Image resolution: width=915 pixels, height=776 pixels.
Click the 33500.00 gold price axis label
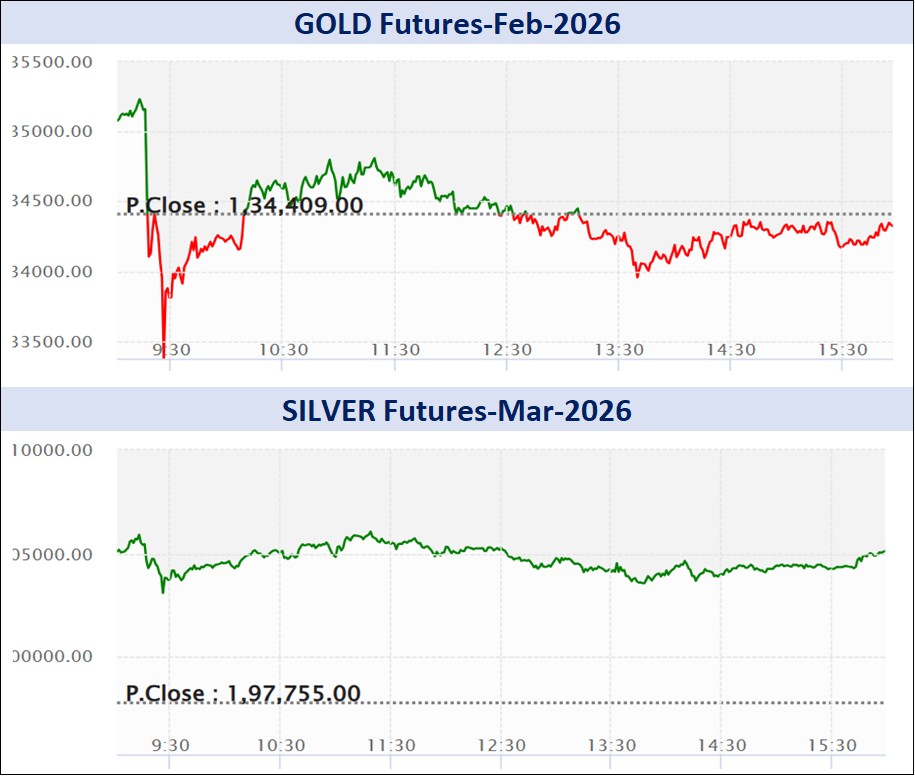(x=51, y=342)
